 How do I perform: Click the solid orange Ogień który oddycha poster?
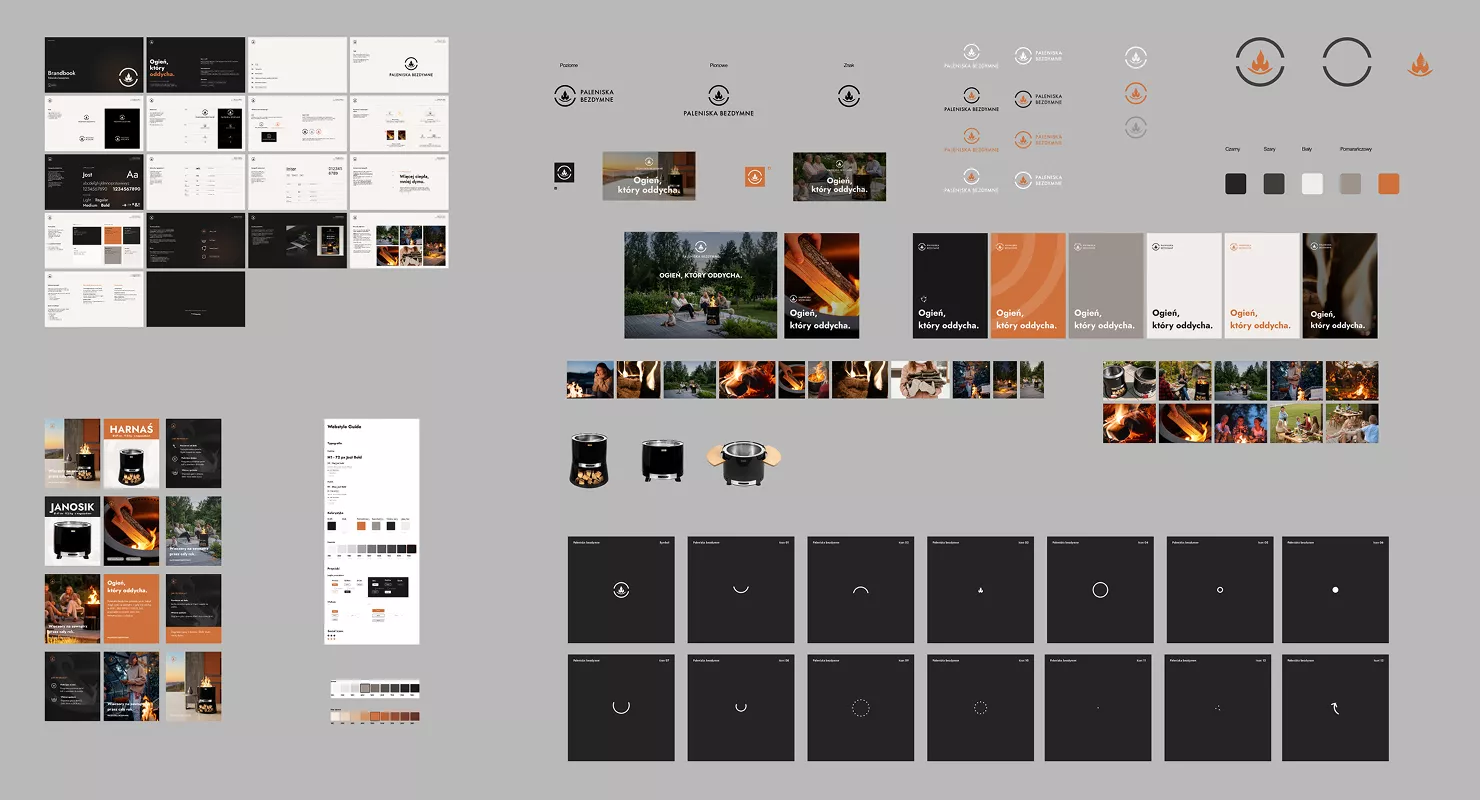click(x=1028, y=286)
